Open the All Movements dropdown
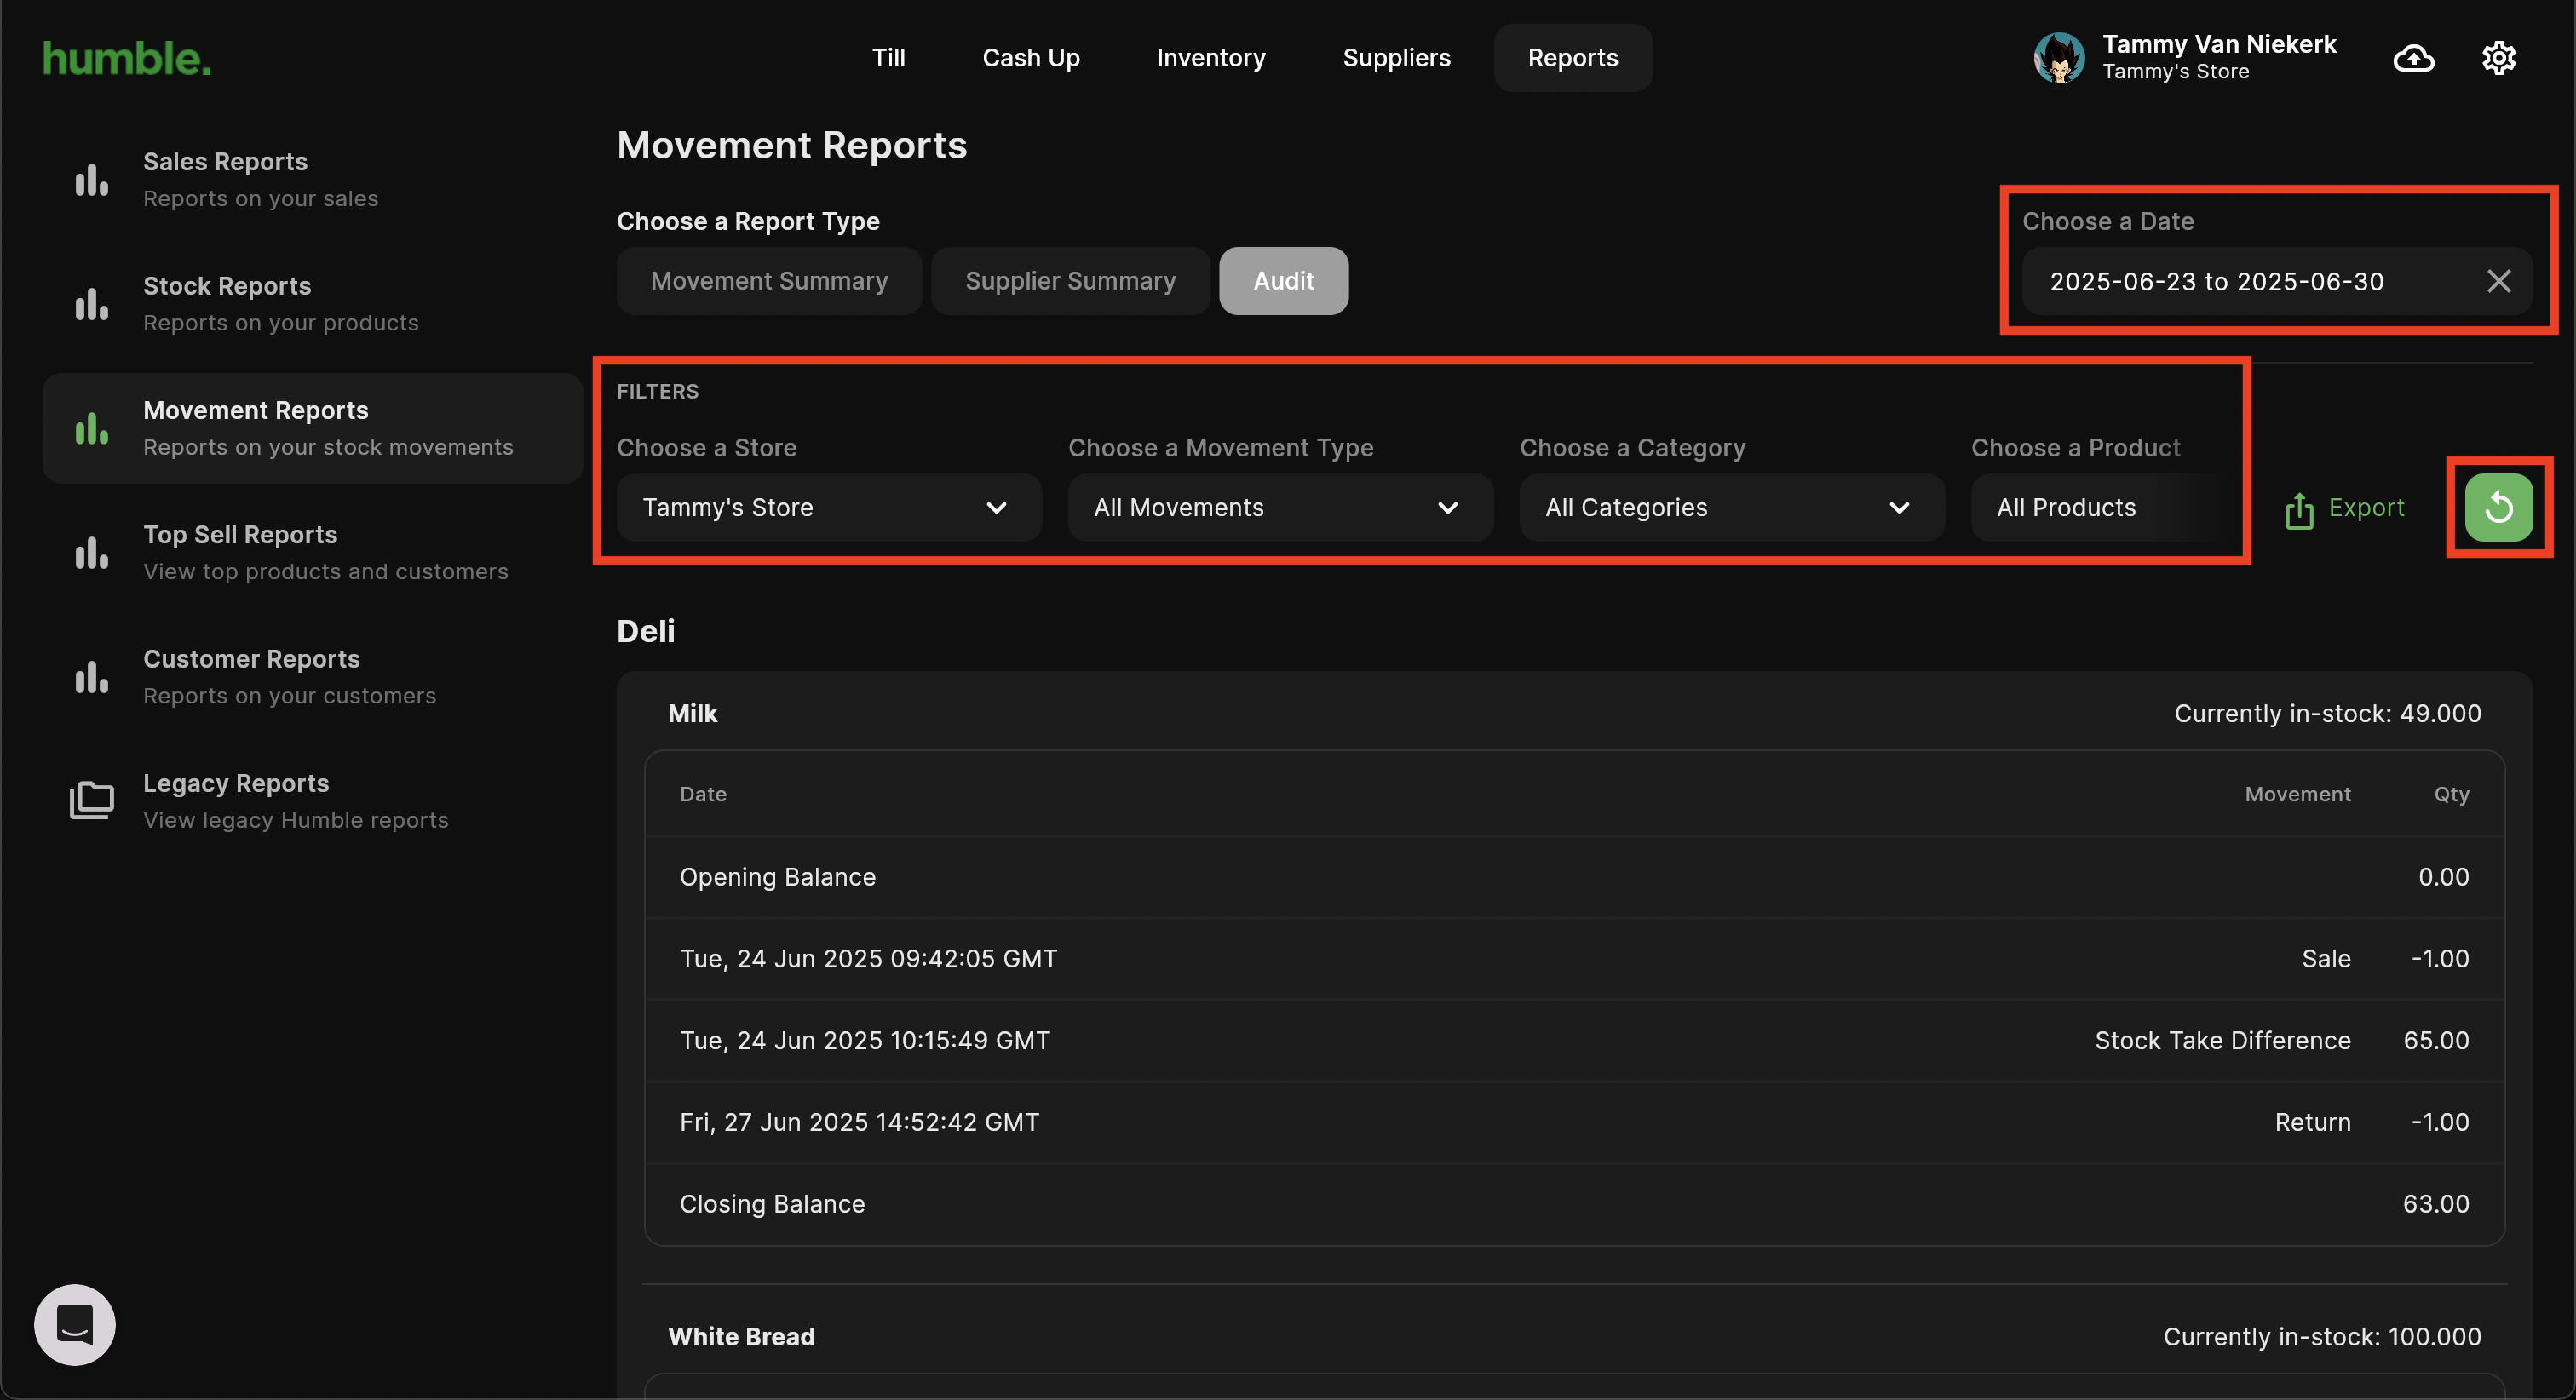The width and height of the screenshot is (2576, 1400). click(x=1280, y=508)
